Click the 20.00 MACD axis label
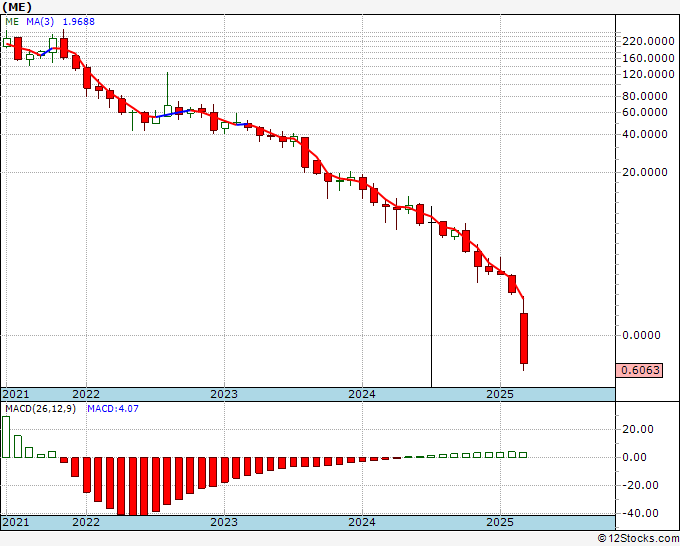680x546 pixels. [x=638, y=429]
